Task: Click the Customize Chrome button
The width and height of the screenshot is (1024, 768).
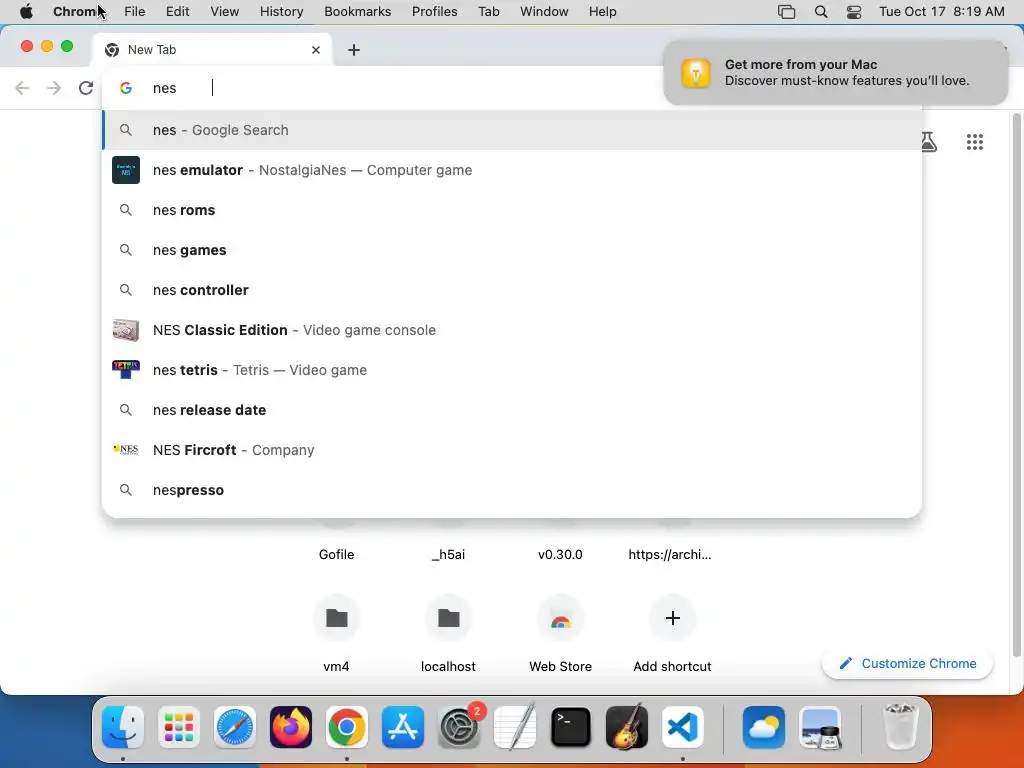Action: 908,664
